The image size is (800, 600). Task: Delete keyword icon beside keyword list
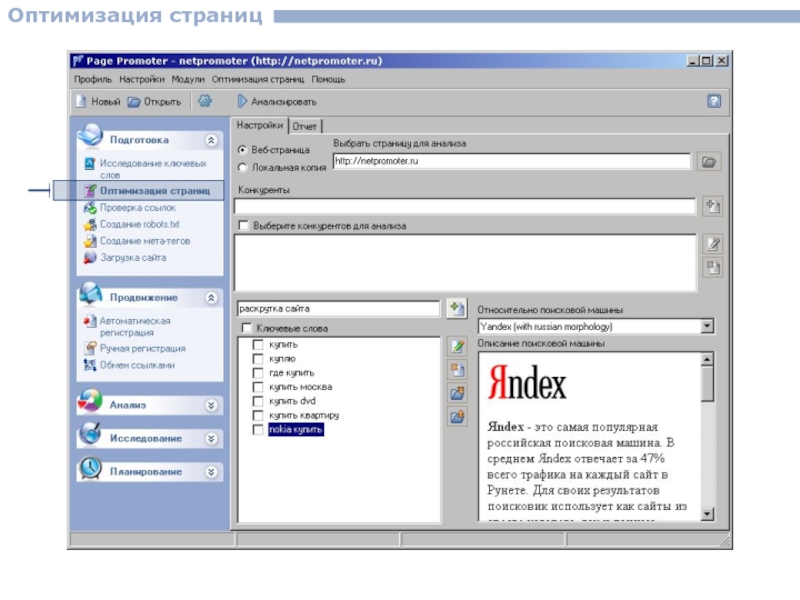coord(457,369)
